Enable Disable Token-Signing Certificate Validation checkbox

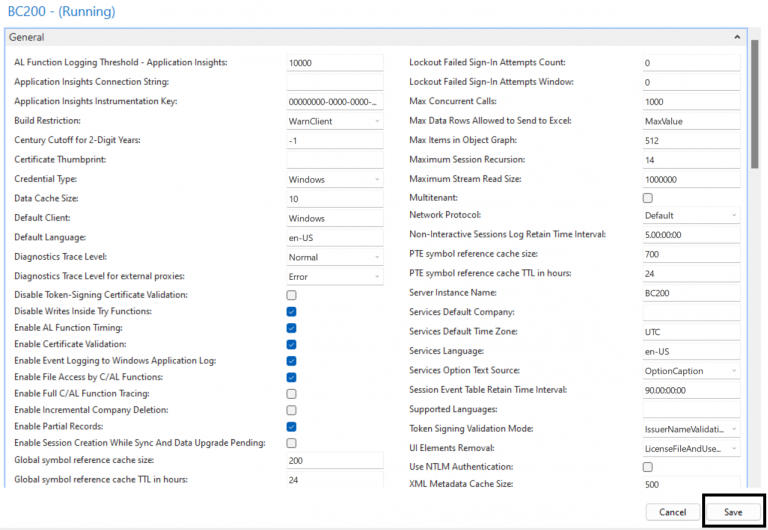coord(292,296)
